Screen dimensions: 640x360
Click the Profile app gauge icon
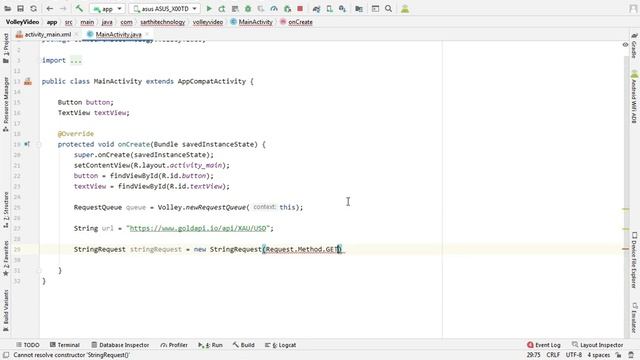[x=274, y=9]
